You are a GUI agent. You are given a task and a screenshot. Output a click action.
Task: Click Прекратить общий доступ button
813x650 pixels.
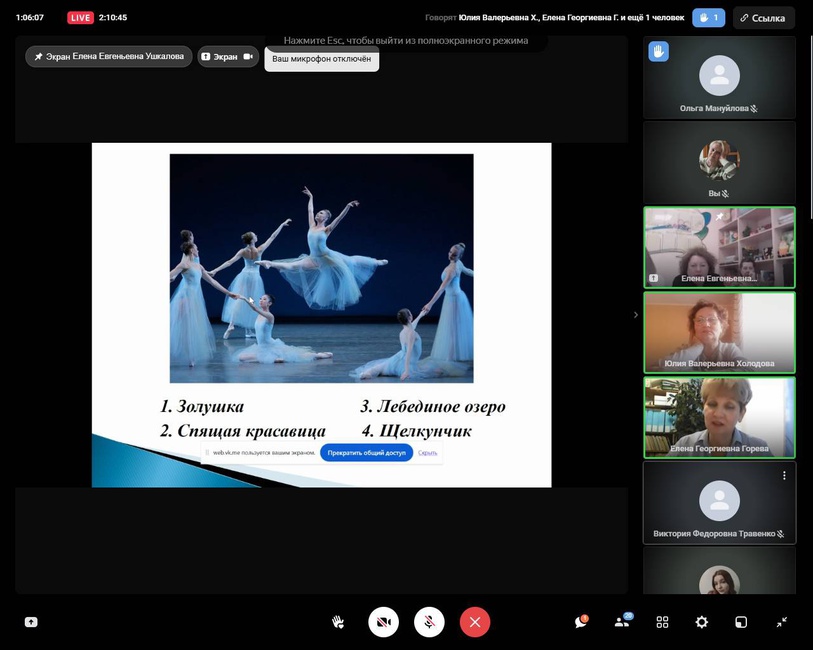[367, 453]
